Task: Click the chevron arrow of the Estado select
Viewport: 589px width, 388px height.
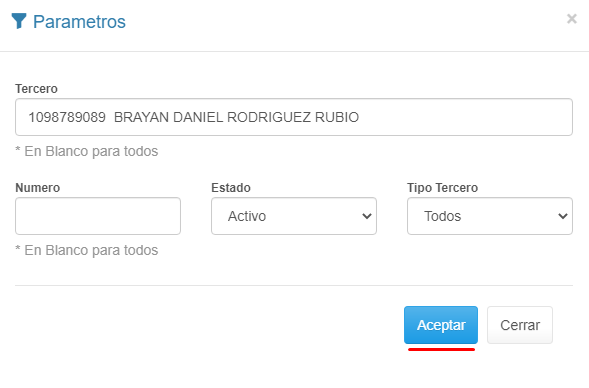Action: click(367, 216)
